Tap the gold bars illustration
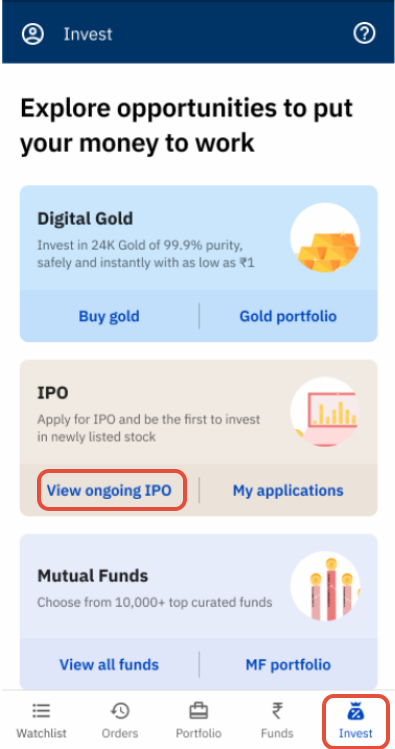The width and height of the screenshot is (395, 749). point(325,237)
